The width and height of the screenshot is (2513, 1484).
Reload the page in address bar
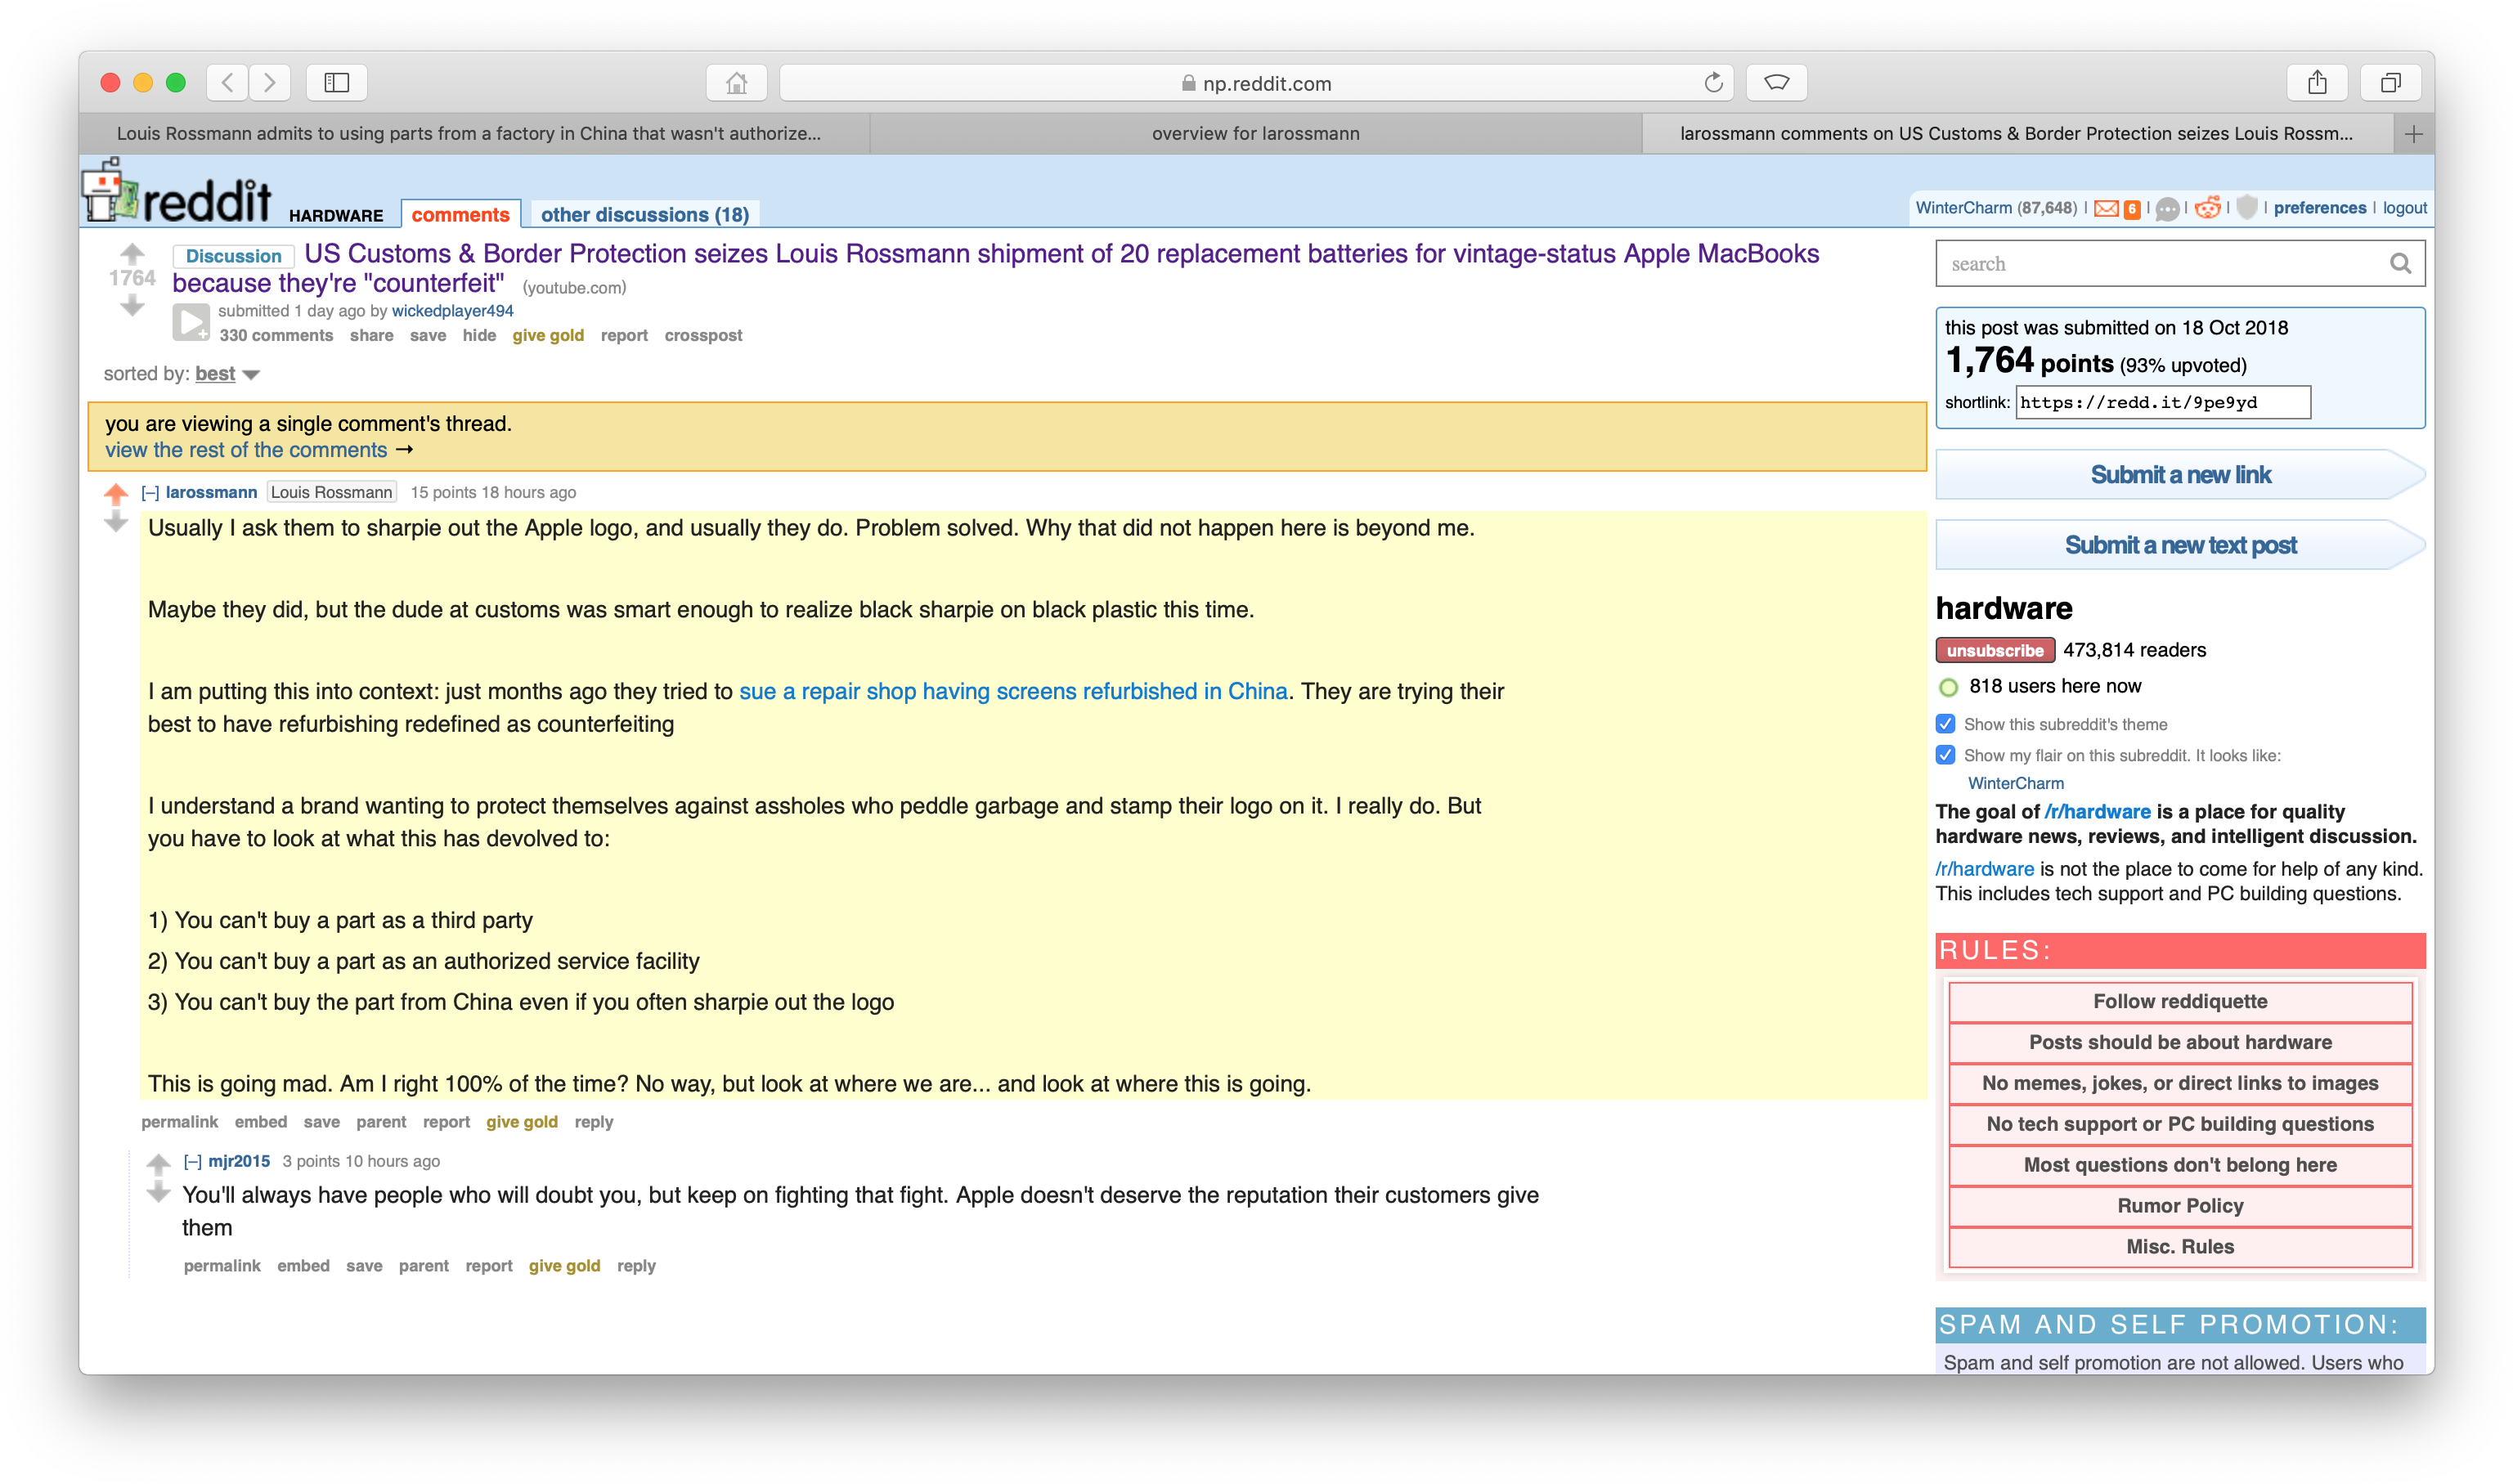(x=1713, y=83)
